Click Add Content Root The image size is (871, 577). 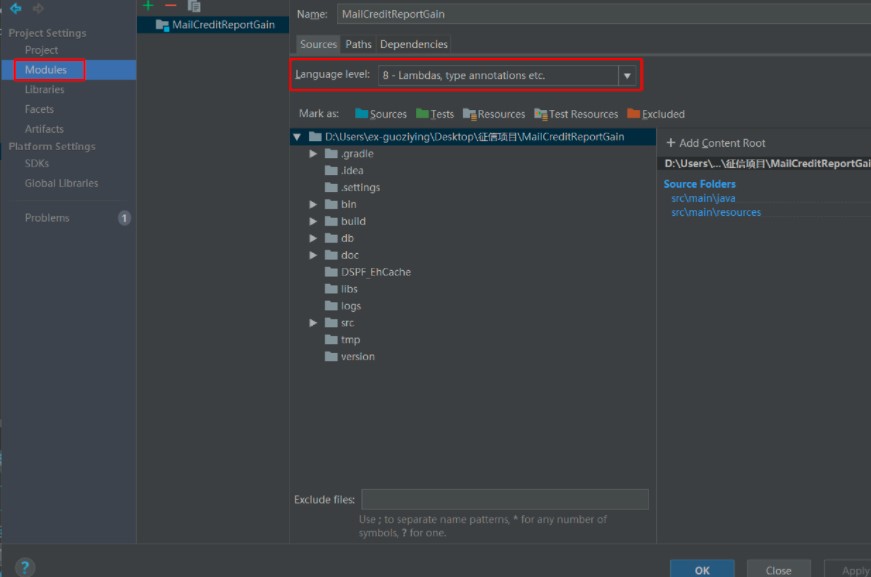[715, 143]
